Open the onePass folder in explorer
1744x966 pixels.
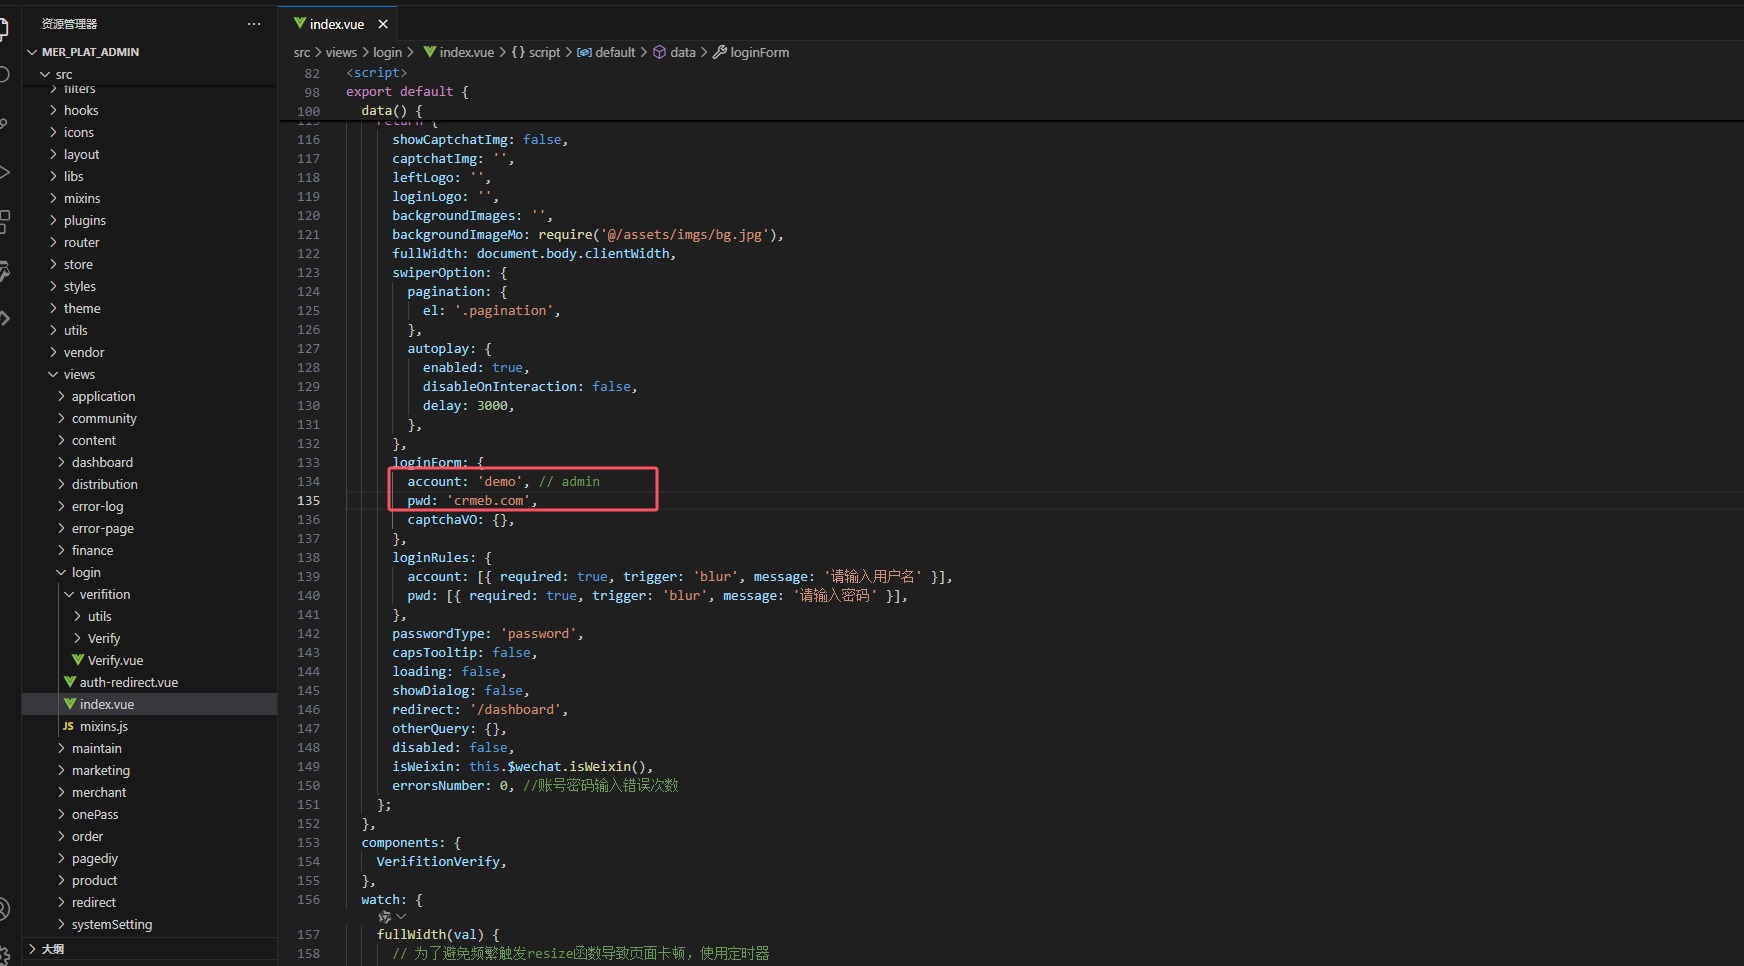coord(95,814)
